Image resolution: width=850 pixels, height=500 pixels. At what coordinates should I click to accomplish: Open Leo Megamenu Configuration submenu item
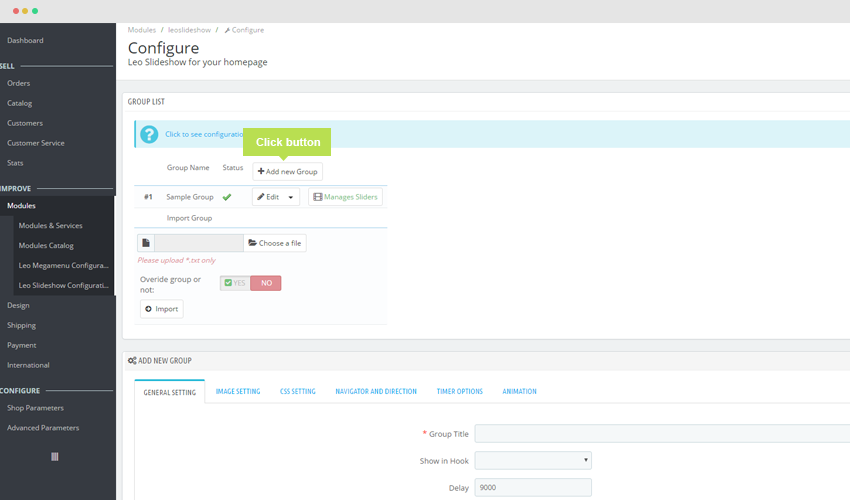tap(63, 266)
